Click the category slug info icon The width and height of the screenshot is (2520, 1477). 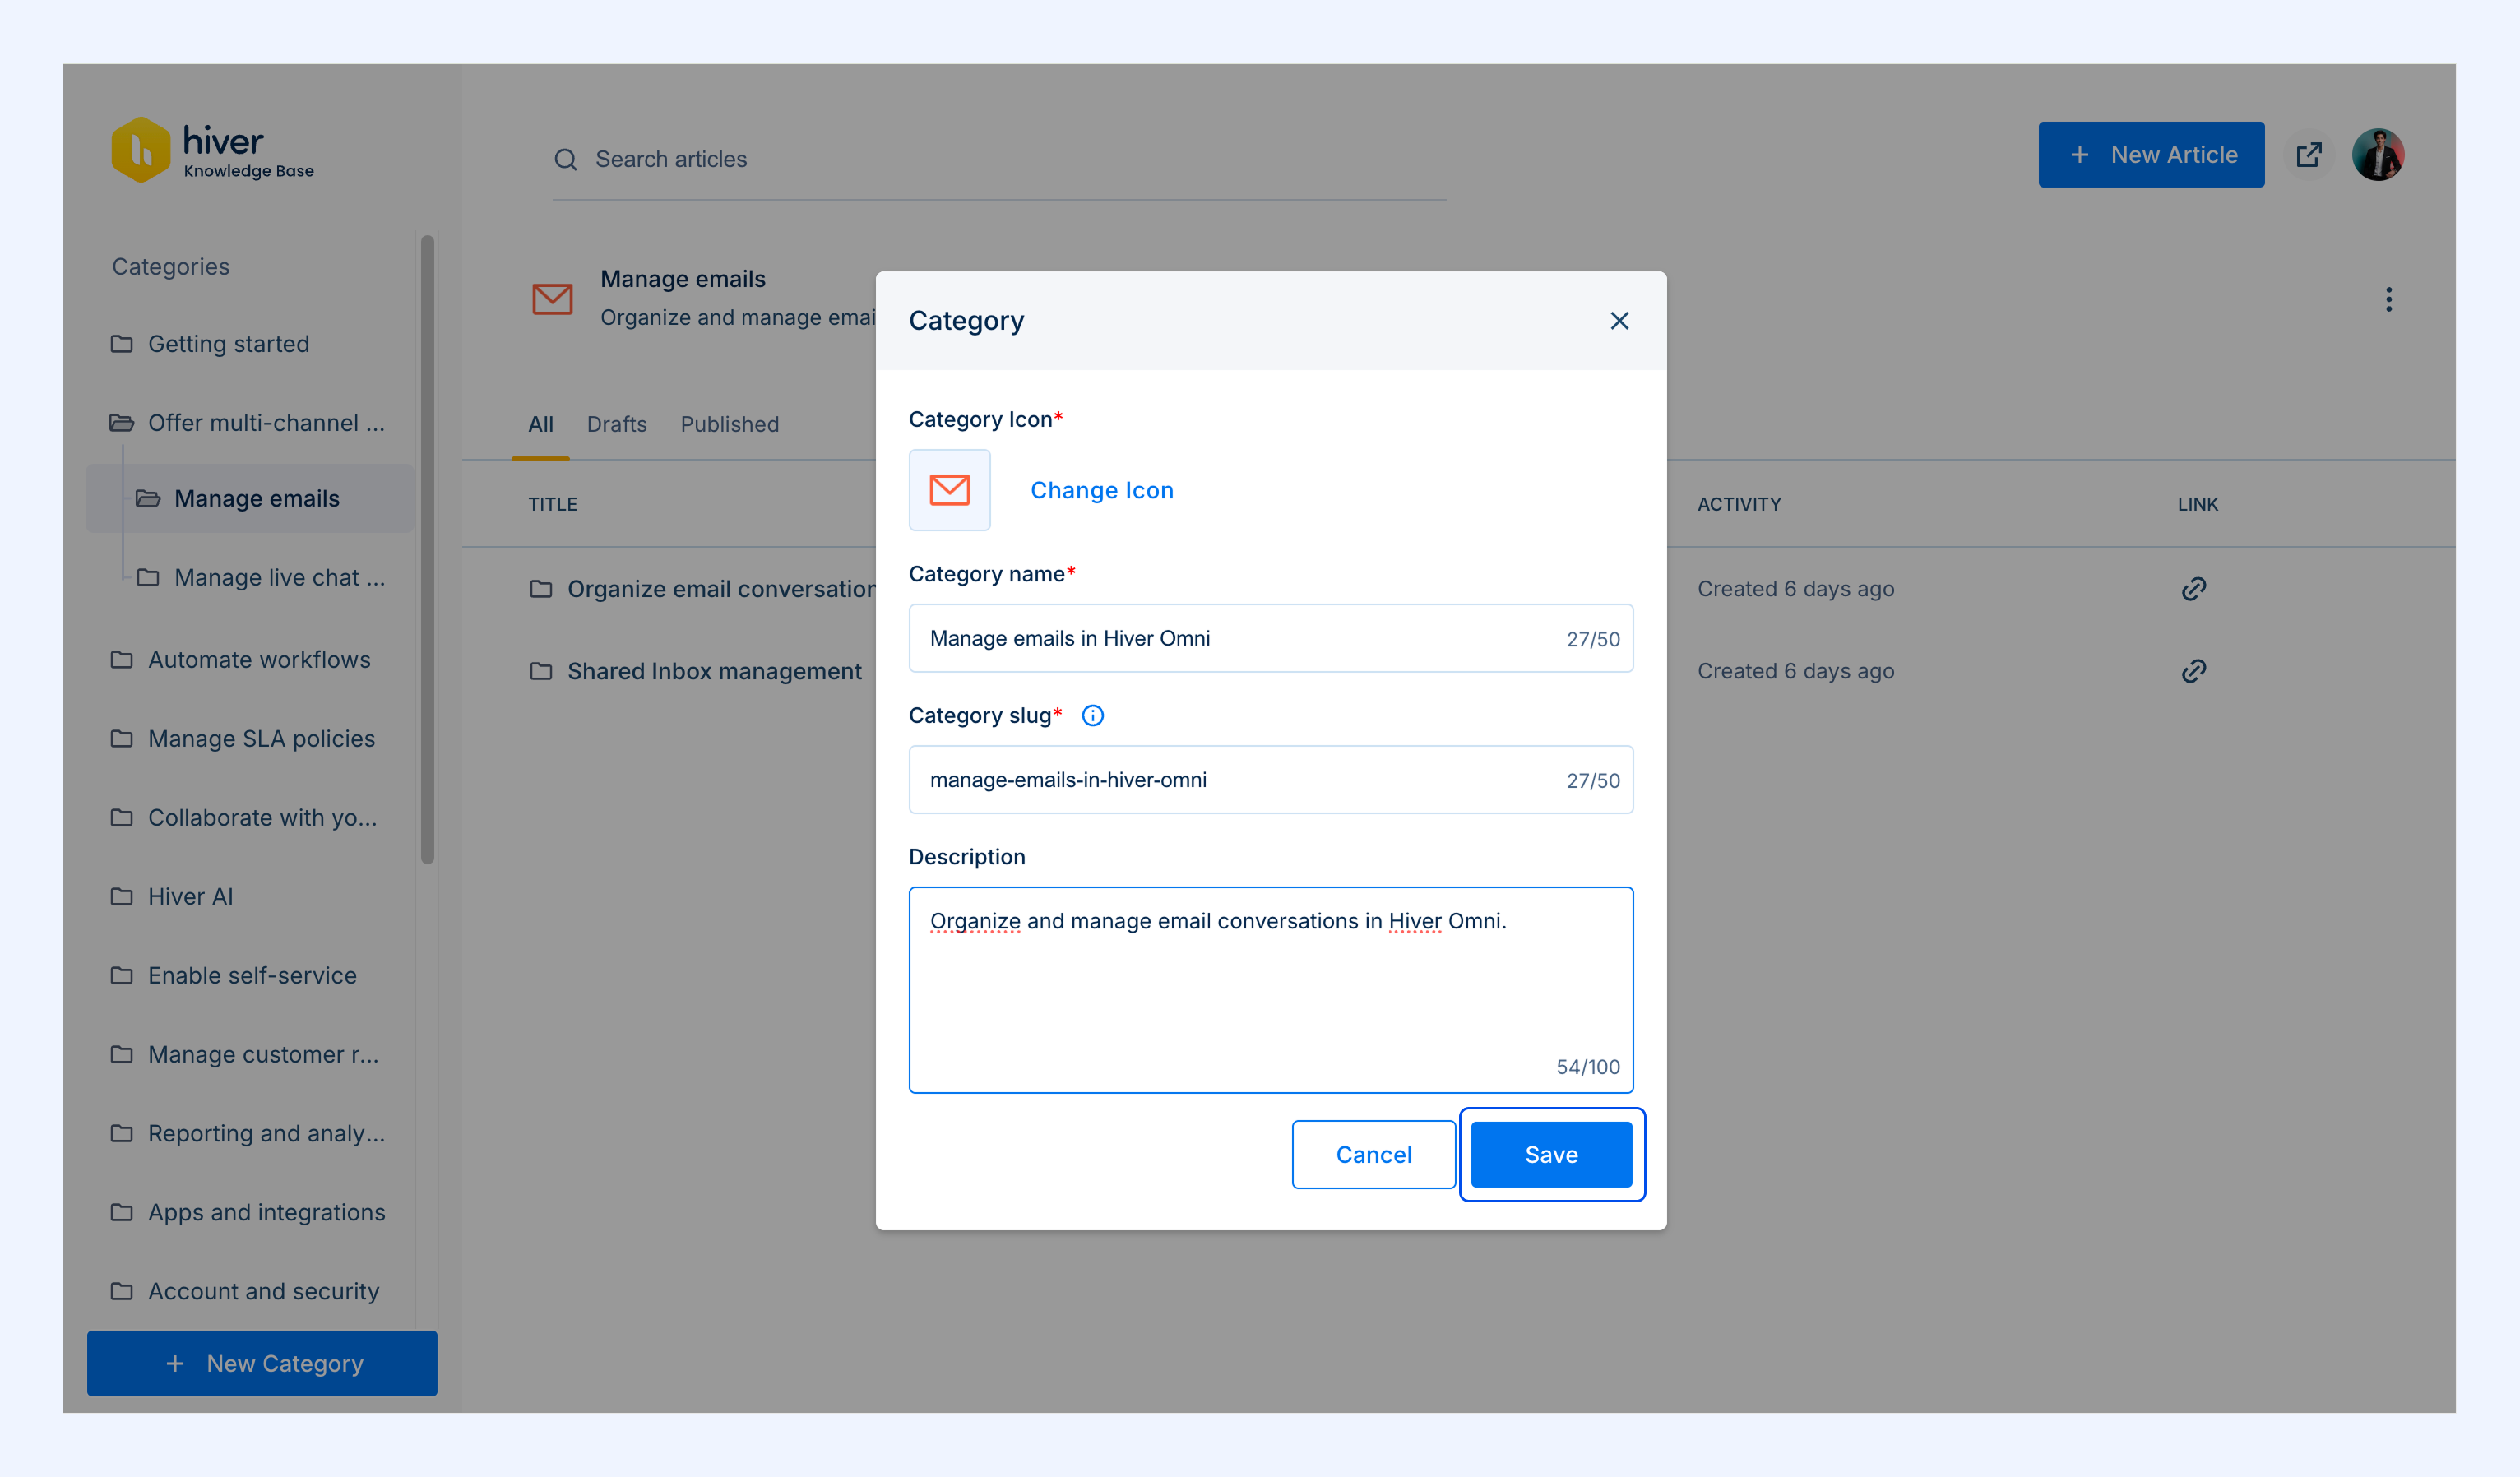pyautogui.click(x=1092, y=716)
